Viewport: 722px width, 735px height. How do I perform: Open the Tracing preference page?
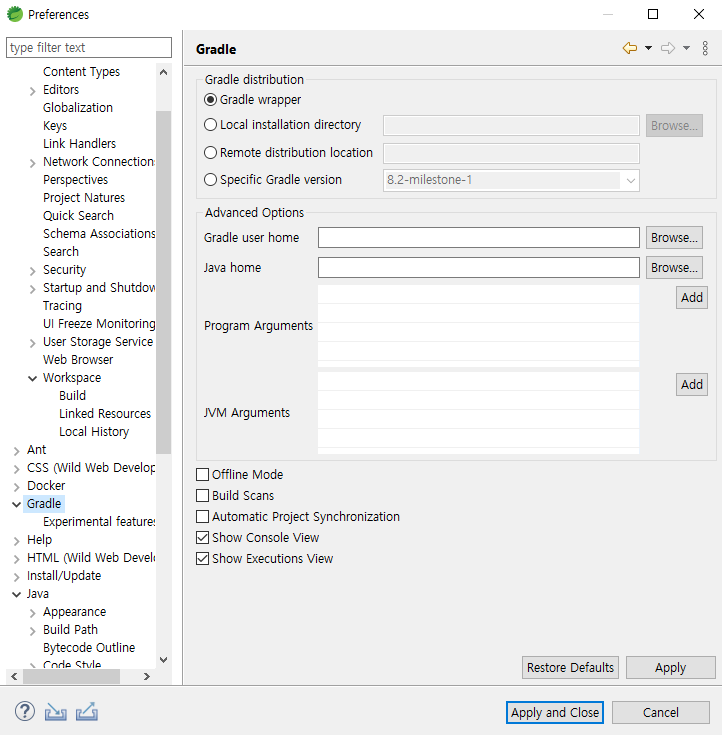[x=62, y=306]
